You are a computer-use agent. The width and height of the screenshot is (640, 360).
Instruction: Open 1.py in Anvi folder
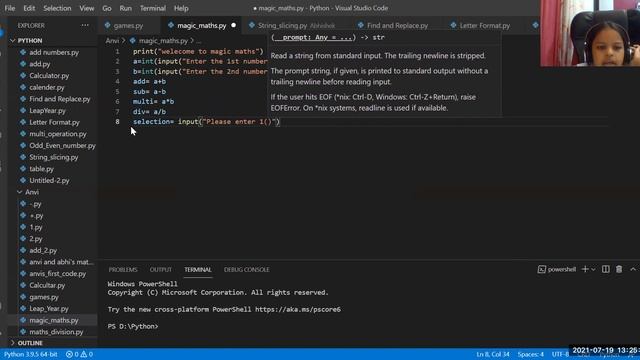point(36,227)
